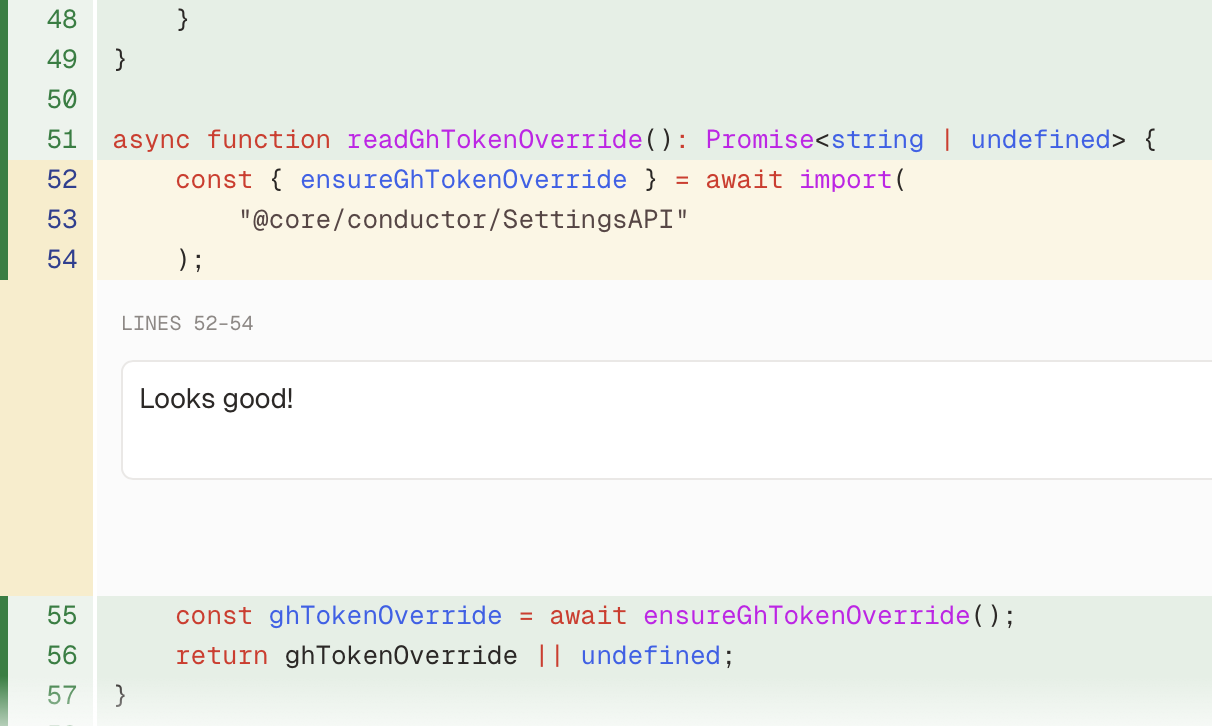Click line number 57 in the gutter
1212x726 pixels.
(x=62, y=694)
